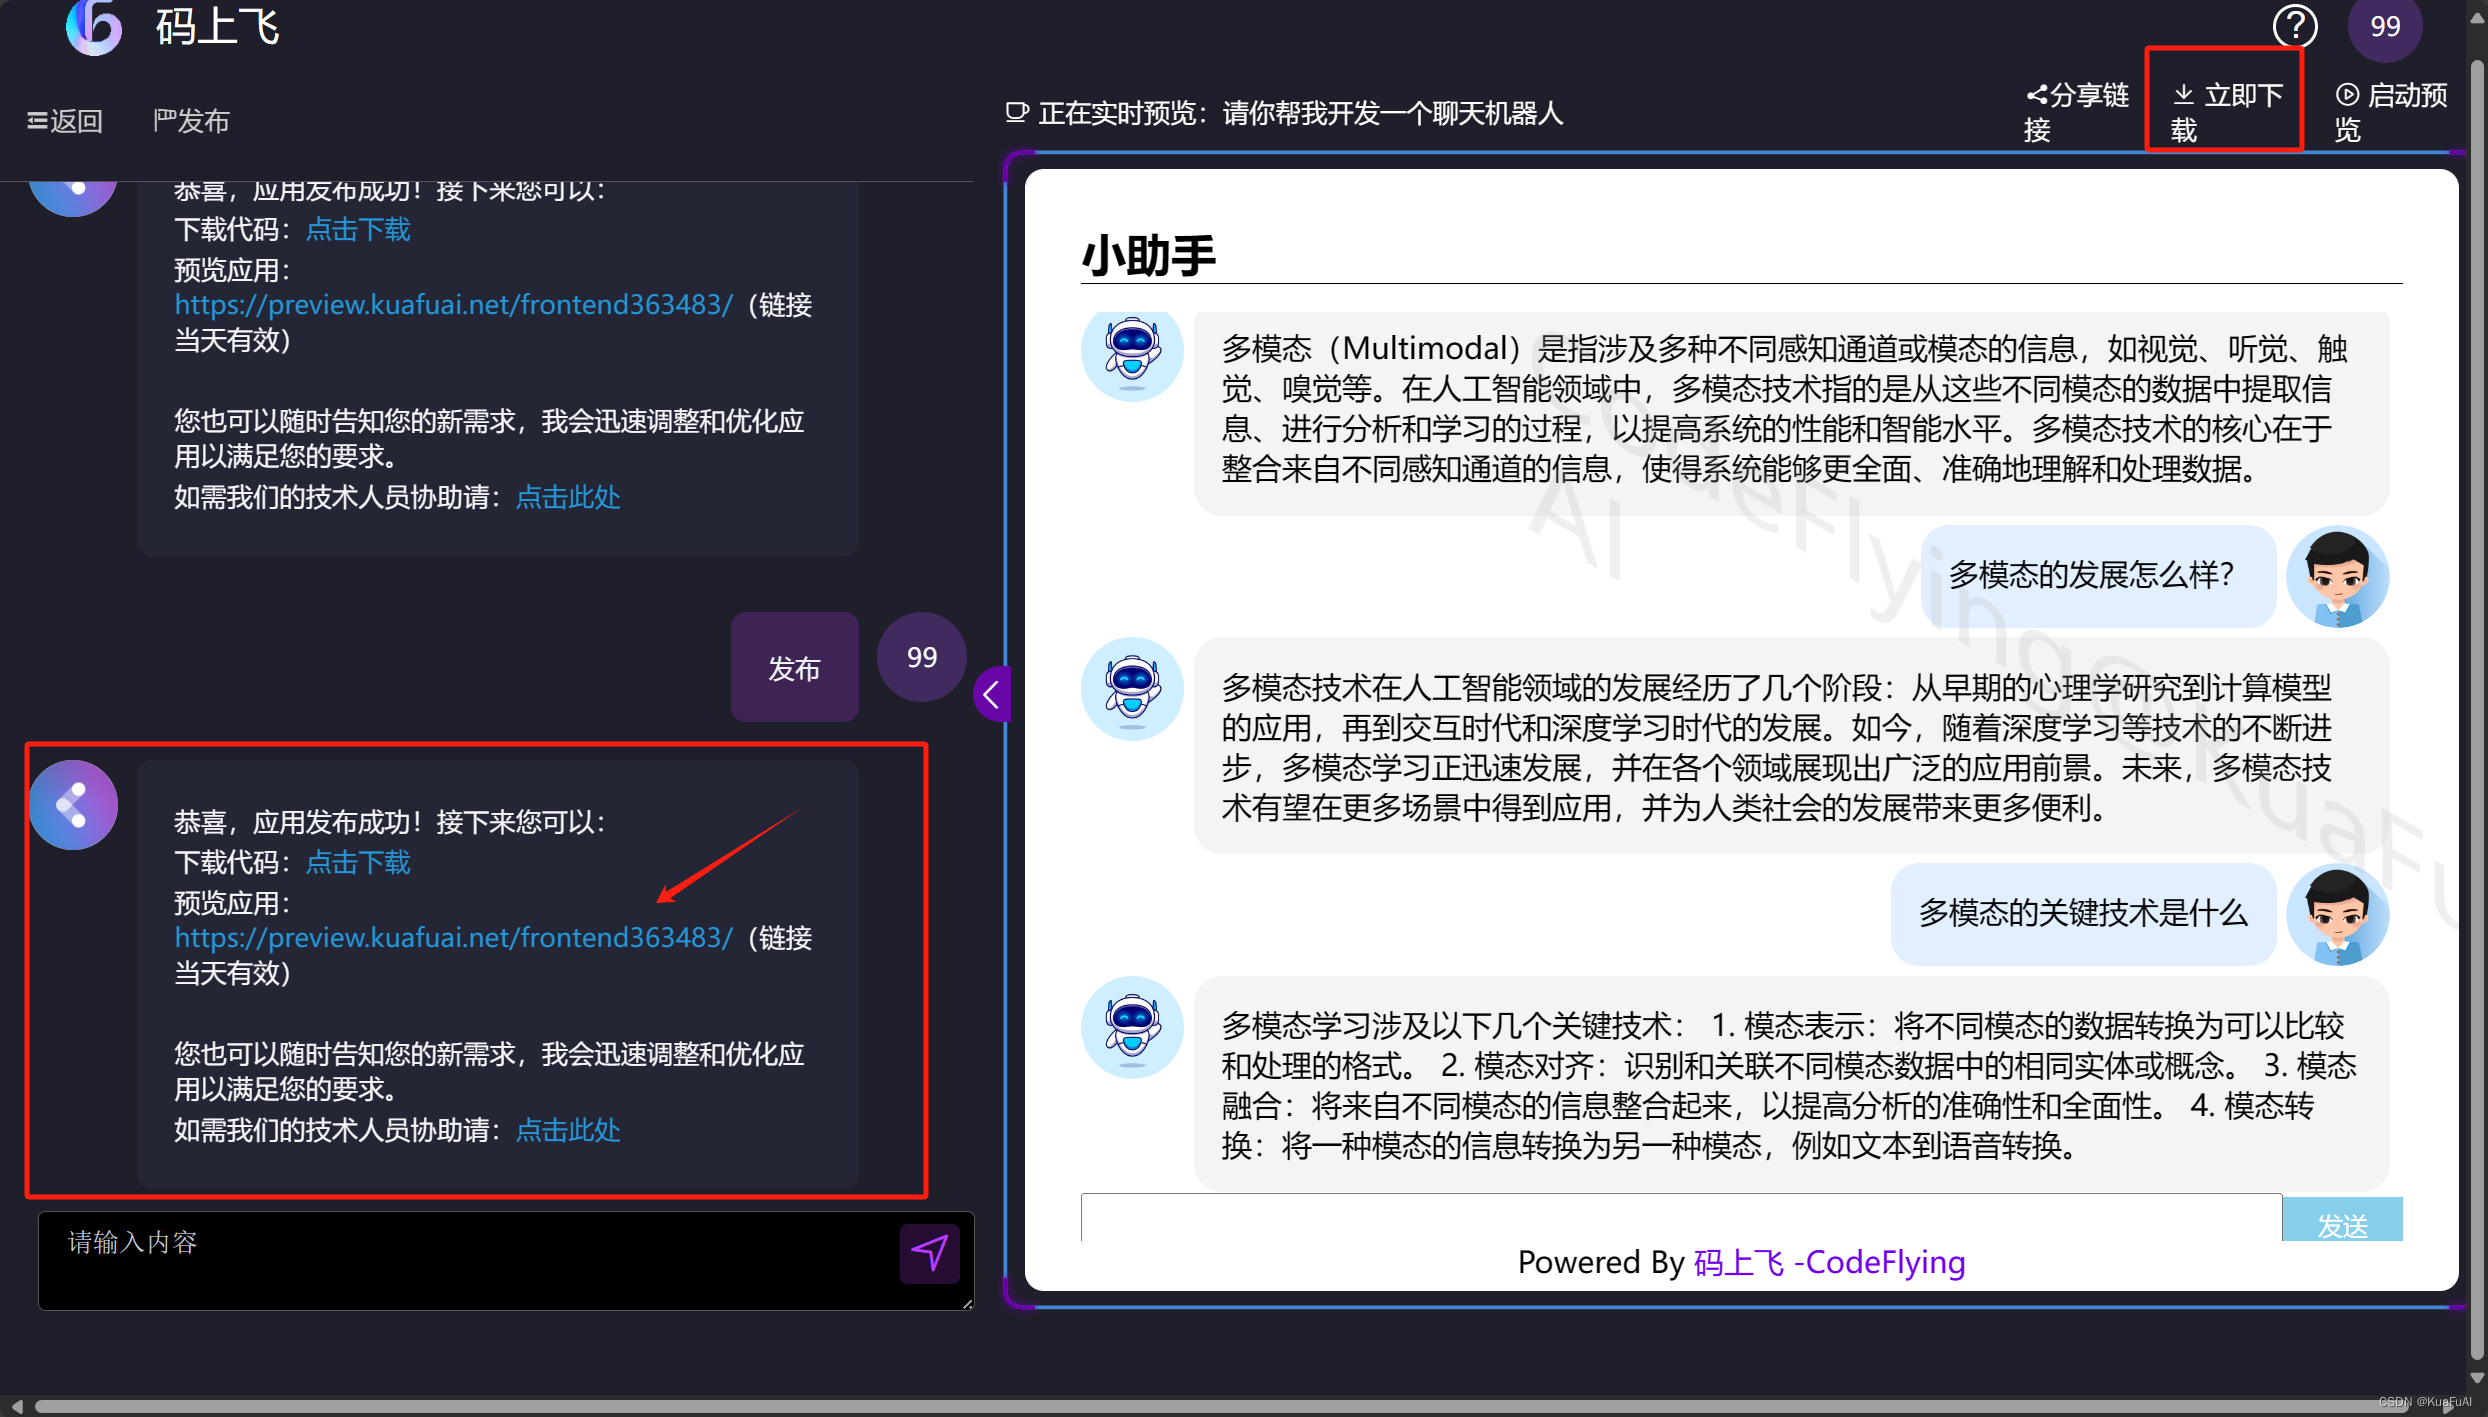Image resolution: width=2488 pixels, height=1417 pixels.
Task: Click the 码上飞 logo icon
Action: (93, 26)
